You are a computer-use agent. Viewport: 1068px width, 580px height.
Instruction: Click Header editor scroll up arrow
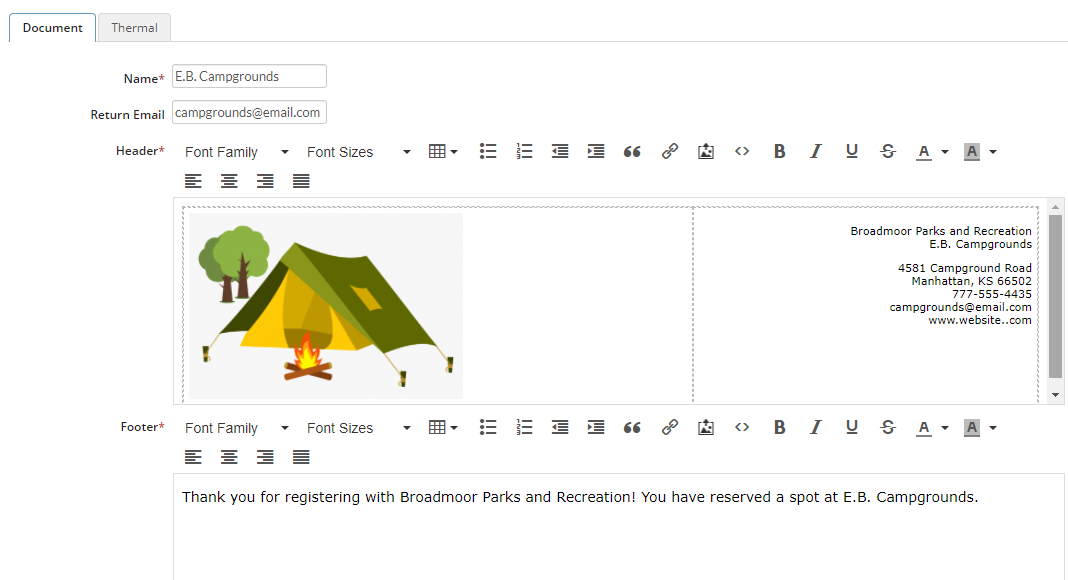1055,206
